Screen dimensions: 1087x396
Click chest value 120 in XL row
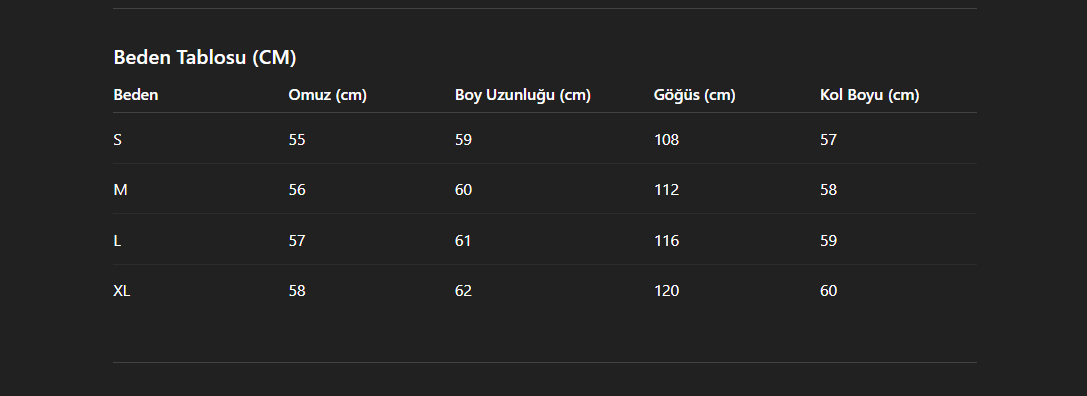coord(666,291)
